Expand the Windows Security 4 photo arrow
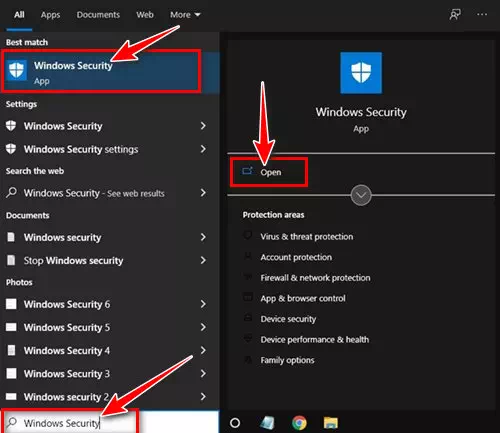The height and width of the screenshot is (433, 500). [x=203, y=350]
